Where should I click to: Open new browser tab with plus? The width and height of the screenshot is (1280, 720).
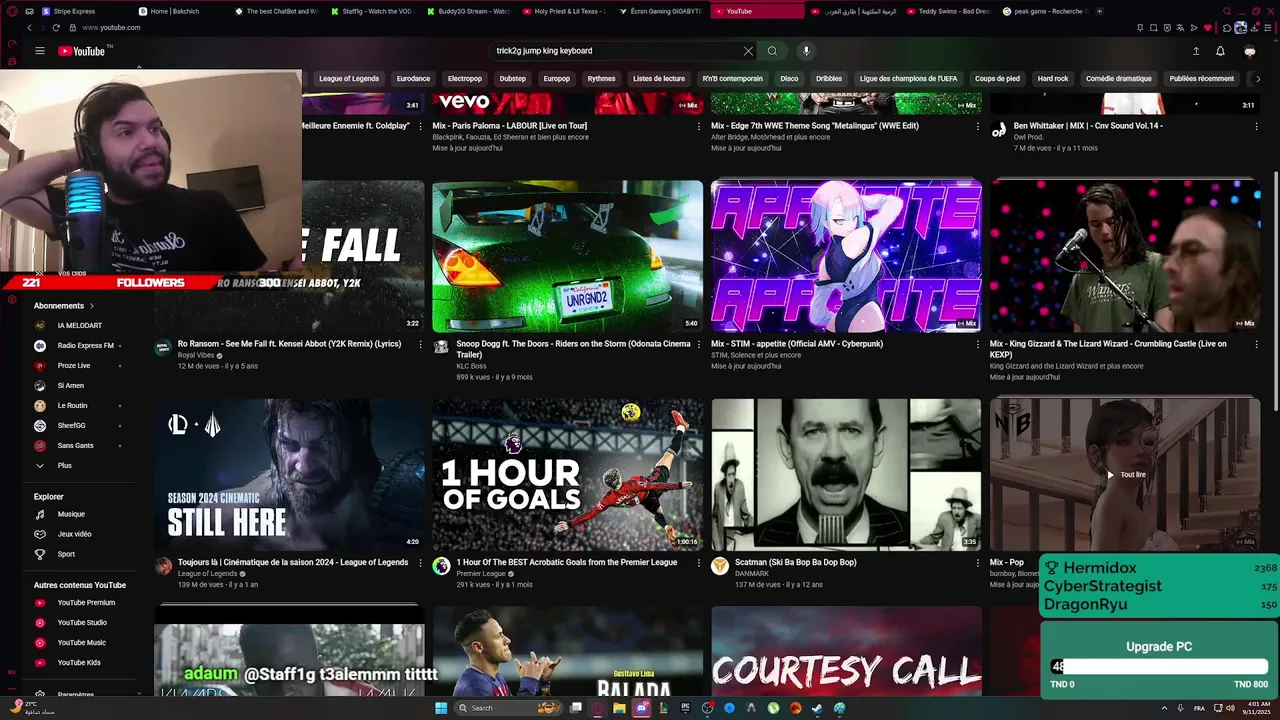[x=1099, y=11]
